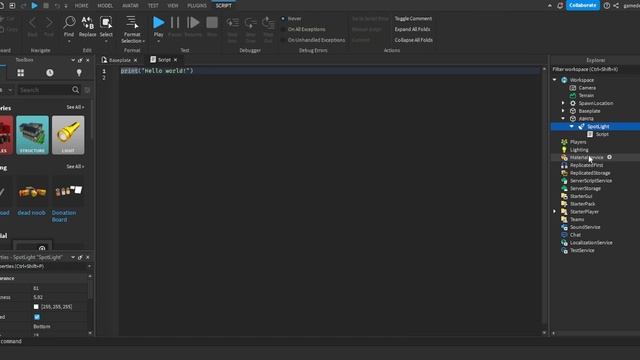Click the notifications bell icon
The image size is (640, 360).
point(560,5)
